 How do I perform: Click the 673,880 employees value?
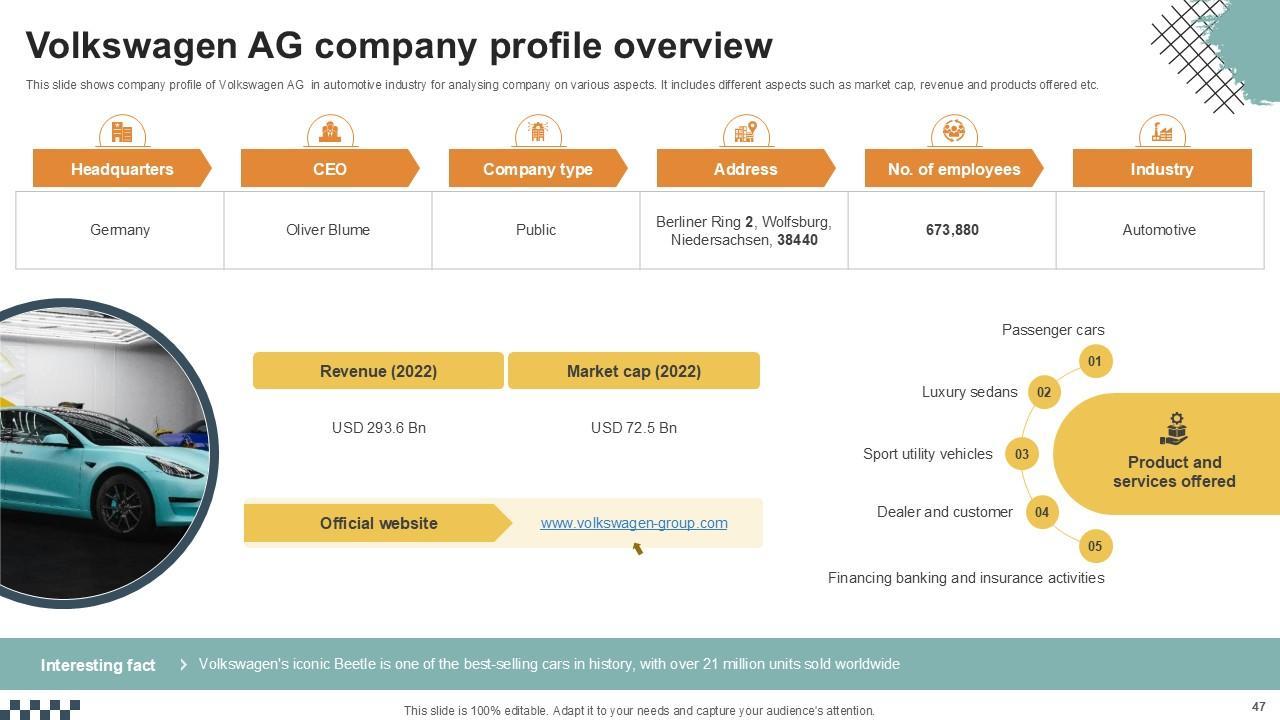click(952, 230)
